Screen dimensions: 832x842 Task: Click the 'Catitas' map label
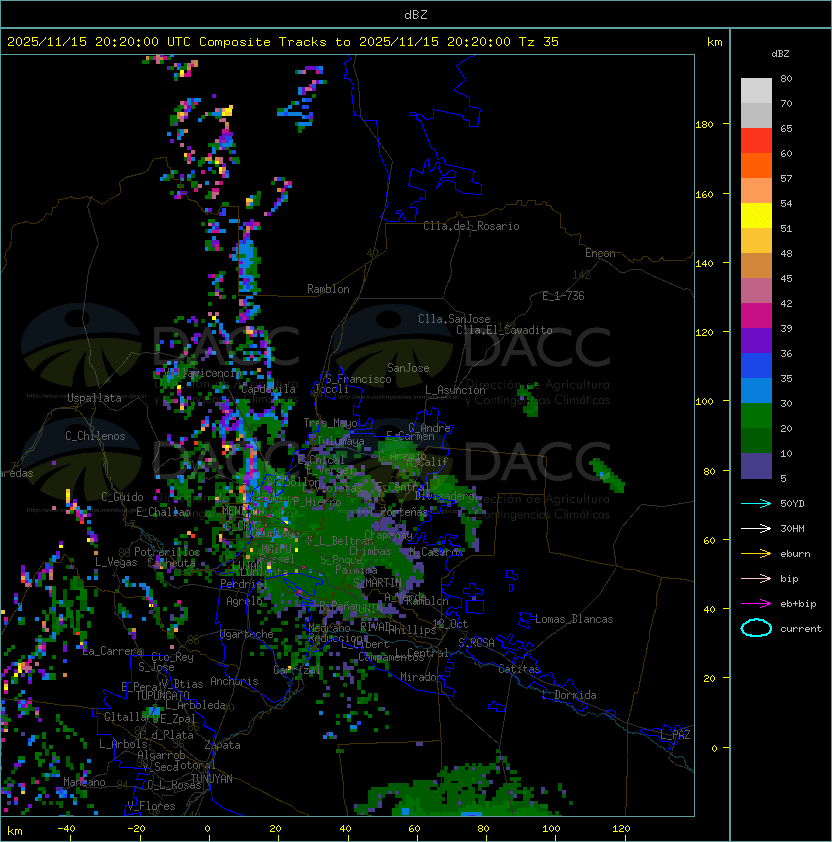click(x=519, y=669)
